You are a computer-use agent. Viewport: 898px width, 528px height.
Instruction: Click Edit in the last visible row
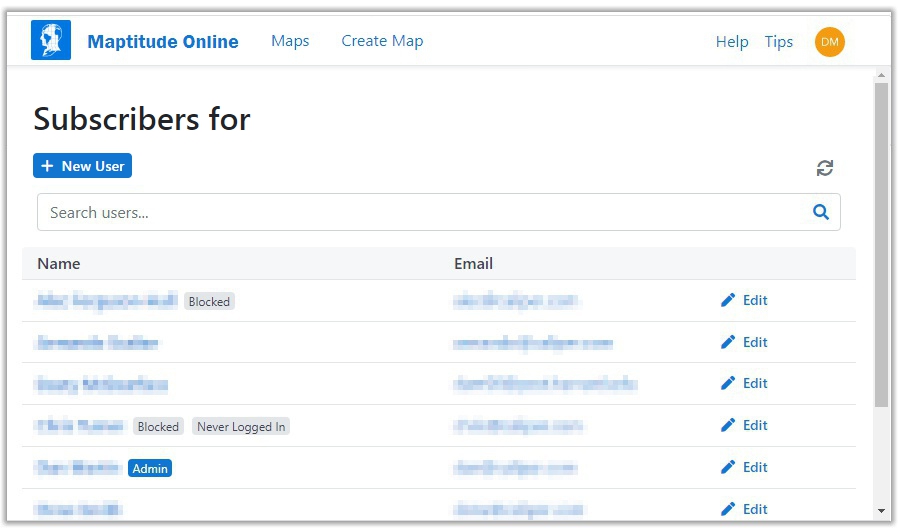coord(744,509)
